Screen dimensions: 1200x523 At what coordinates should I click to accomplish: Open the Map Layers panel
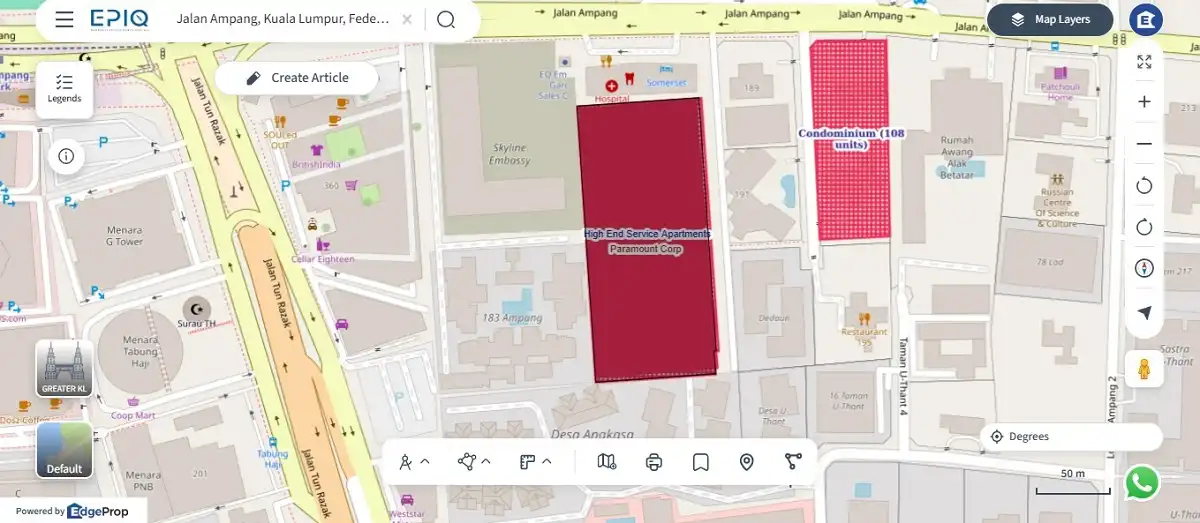click(1050, 20)
